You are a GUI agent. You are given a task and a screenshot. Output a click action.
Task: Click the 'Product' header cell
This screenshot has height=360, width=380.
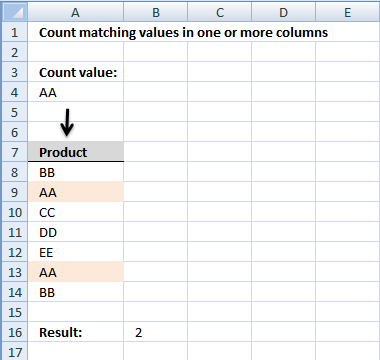(76, 152)
